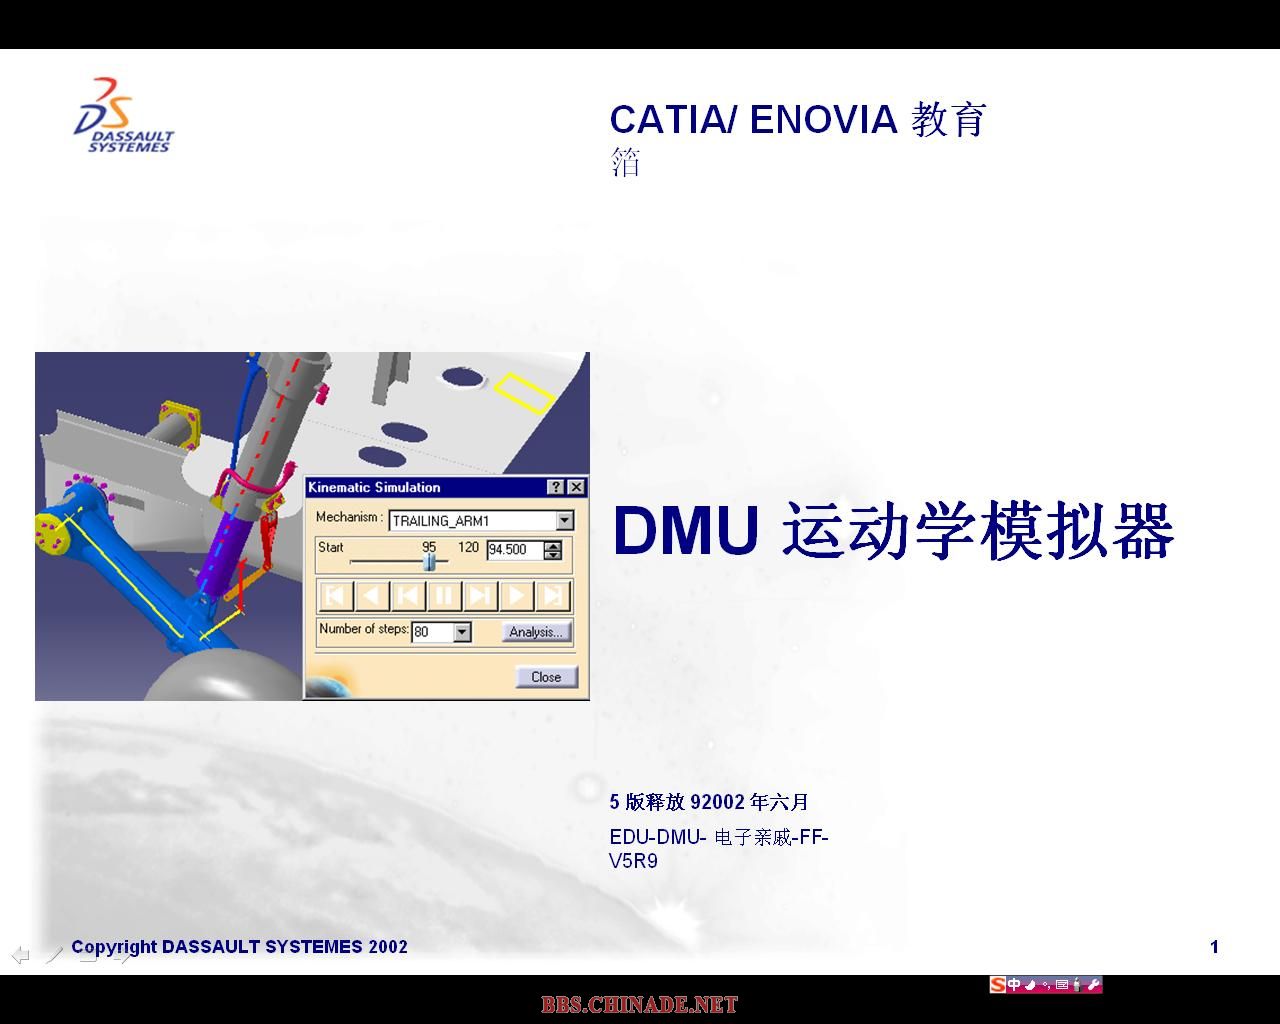
Task: Open the IME soft keyboard icon
Action: [x=1061, y=985]
